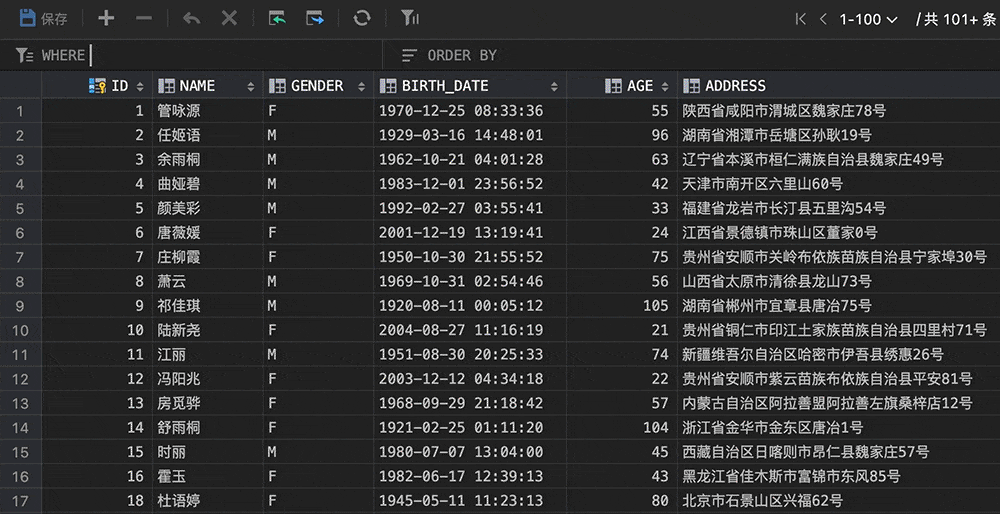Toggle sort arrows on NAME column
The height and width of the screenshot is (514, 1000).
(252, 86)
